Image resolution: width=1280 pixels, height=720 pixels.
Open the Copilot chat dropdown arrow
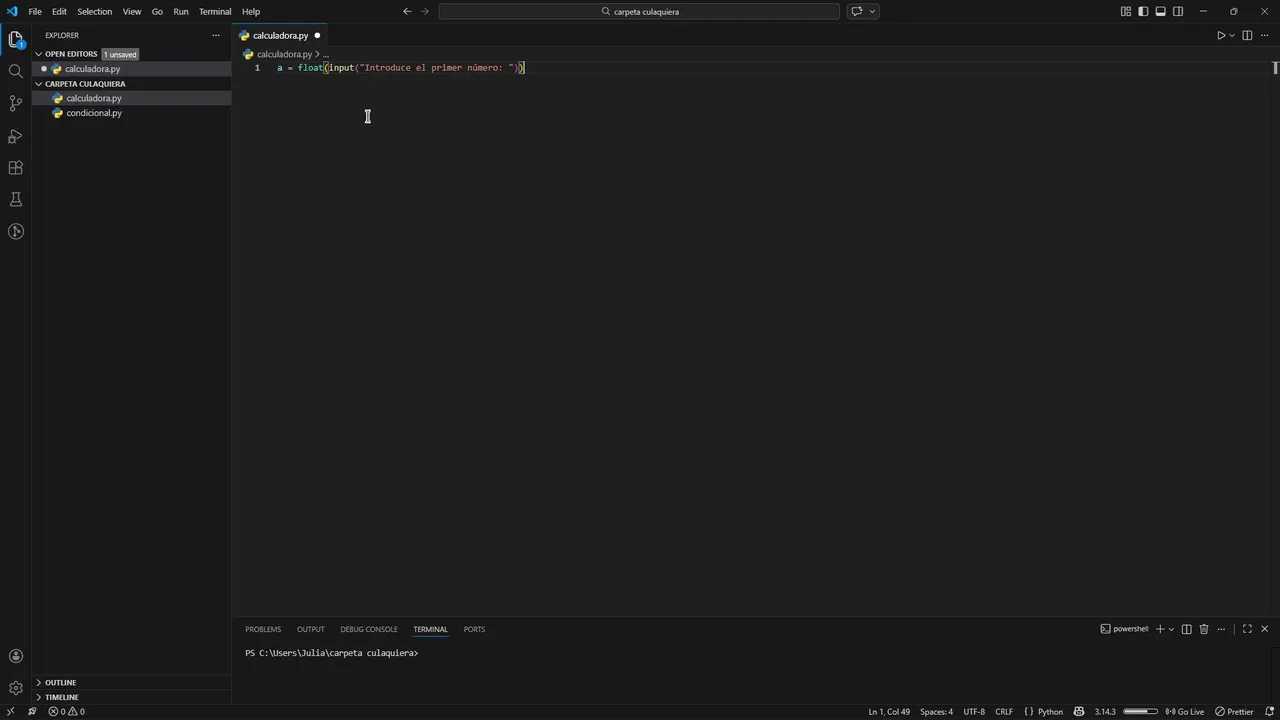click(873, 11)
